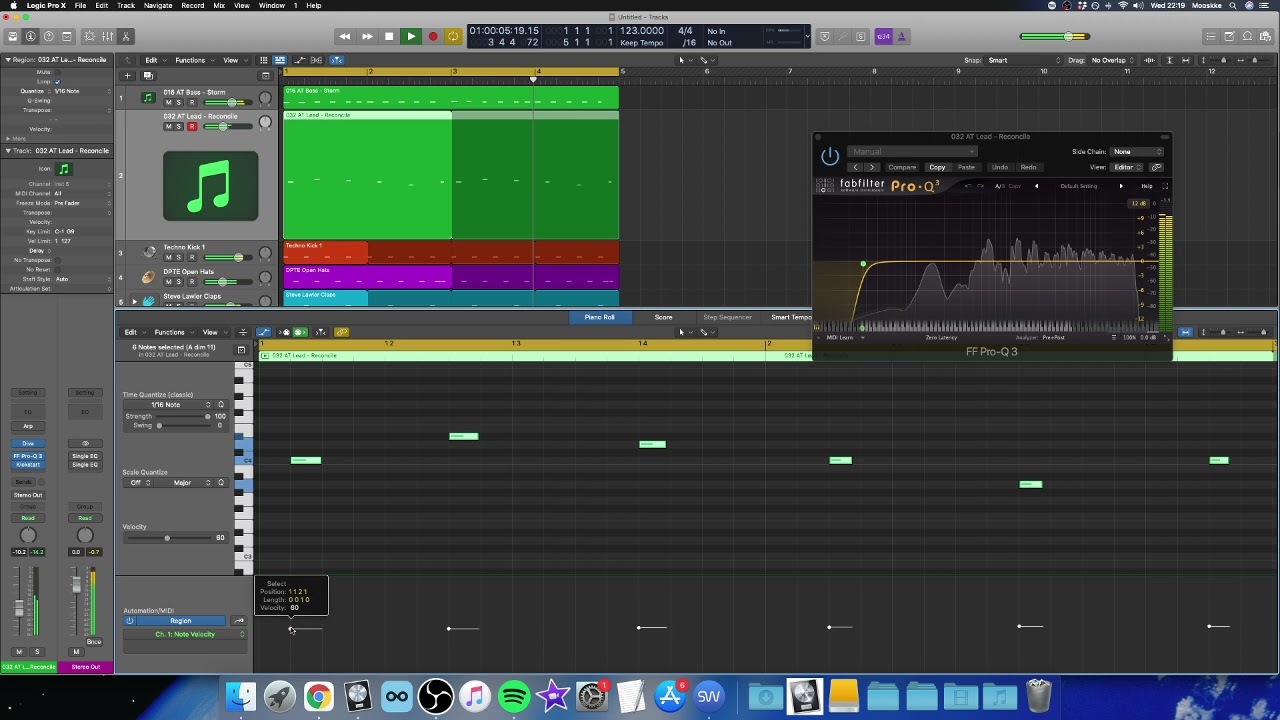This screenshot has width=1280, height=720.
Task: Mute the 016 AT Bass - Storm track
Action: [168, 103]
